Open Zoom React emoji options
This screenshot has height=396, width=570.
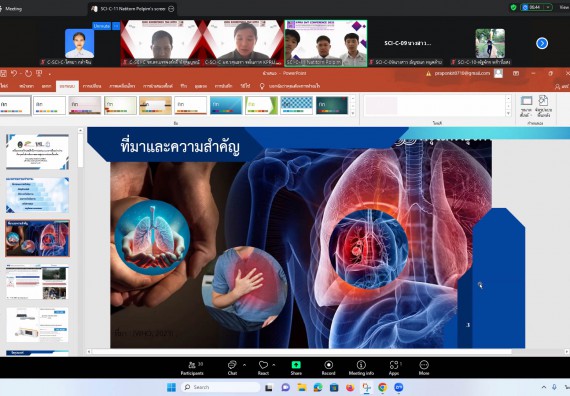click(x=263, y=368)
